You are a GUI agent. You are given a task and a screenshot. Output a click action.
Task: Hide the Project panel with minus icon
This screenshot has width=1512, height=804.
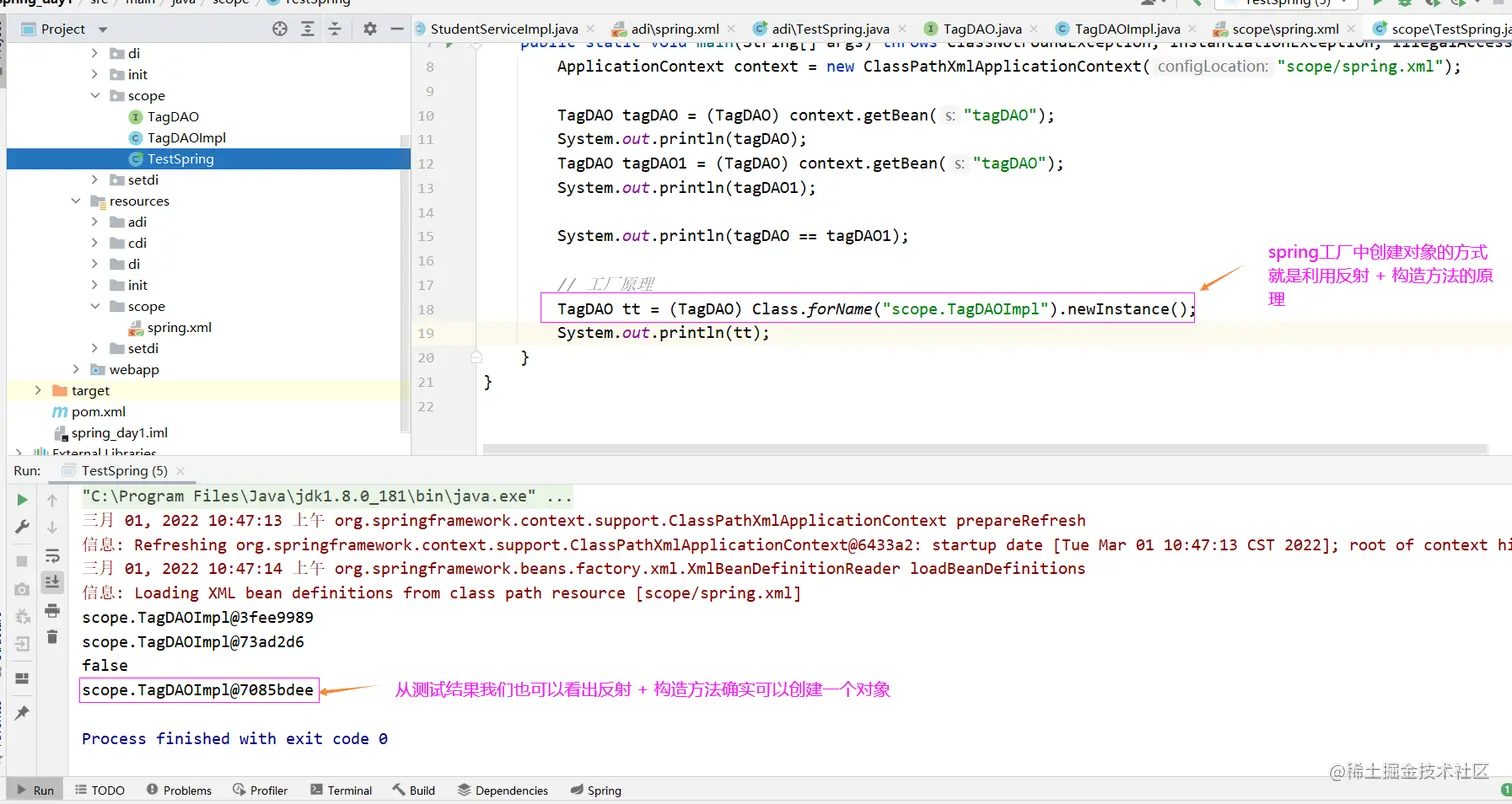(x=397, y=29)
